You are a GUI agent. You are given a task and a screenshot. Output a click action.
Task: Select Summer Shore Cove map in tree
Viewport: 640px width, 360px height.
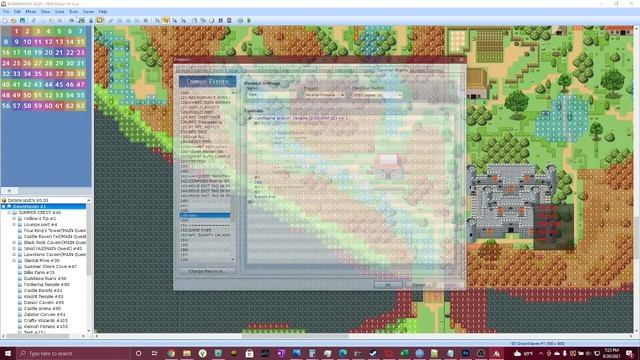pos(50,267)
